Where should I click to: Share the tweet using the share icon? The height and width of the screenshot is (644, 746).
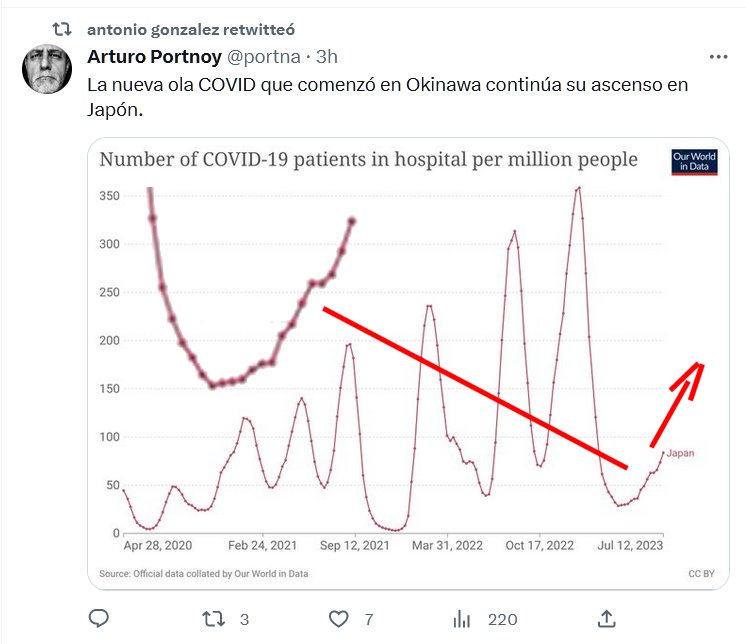coord(606,619)
